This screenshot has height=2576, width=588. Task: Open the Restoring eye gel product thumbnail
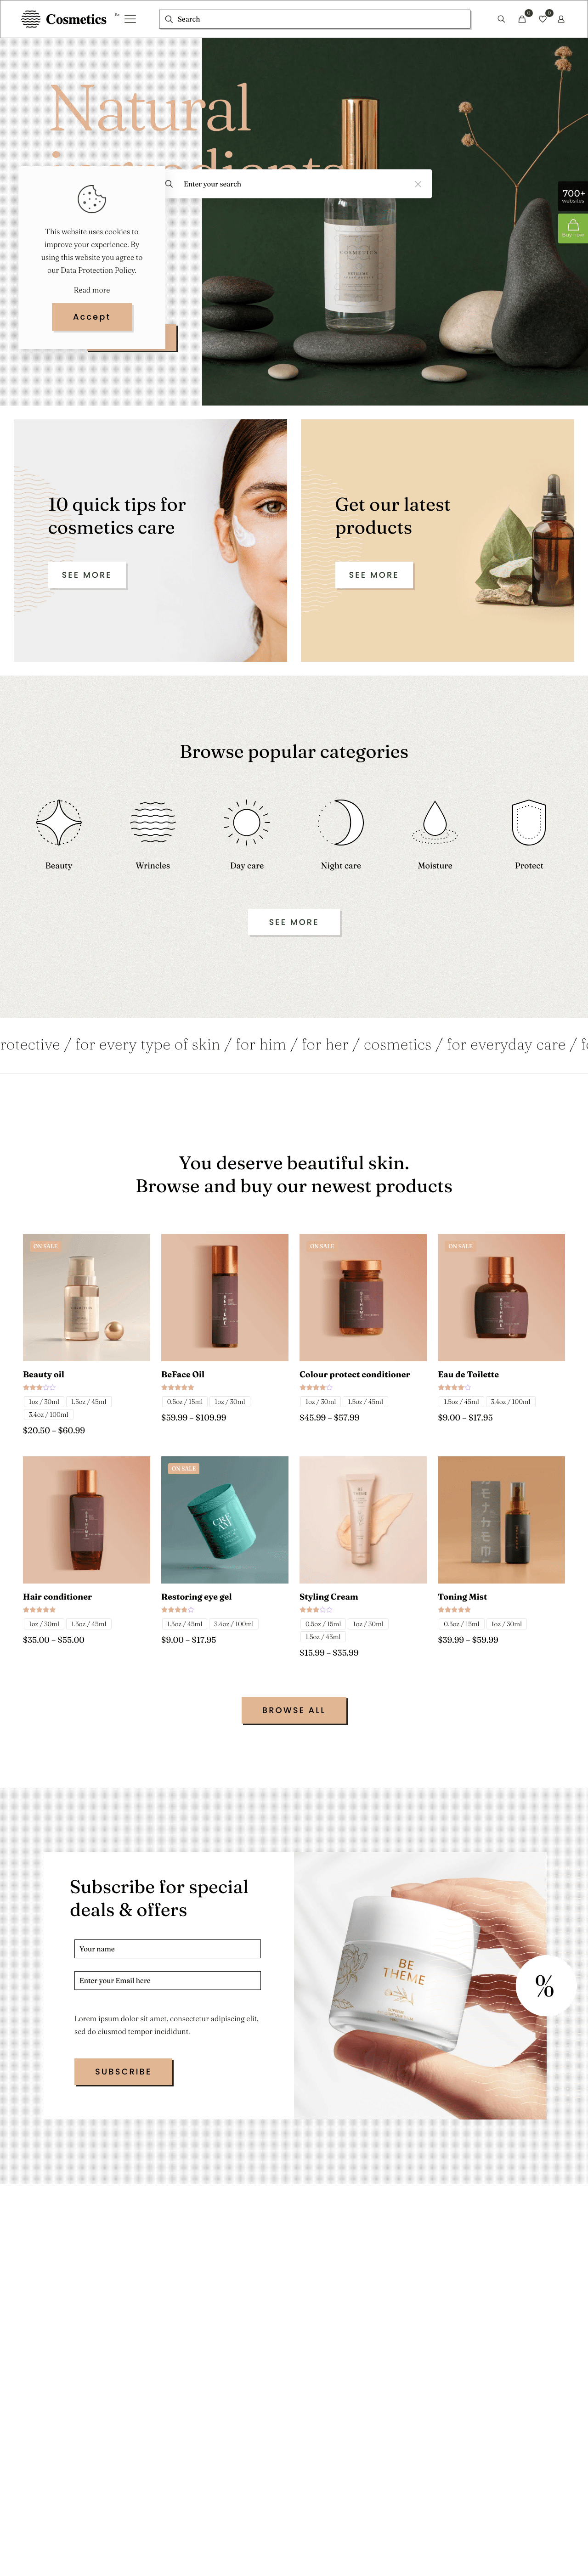point(225,1519)
